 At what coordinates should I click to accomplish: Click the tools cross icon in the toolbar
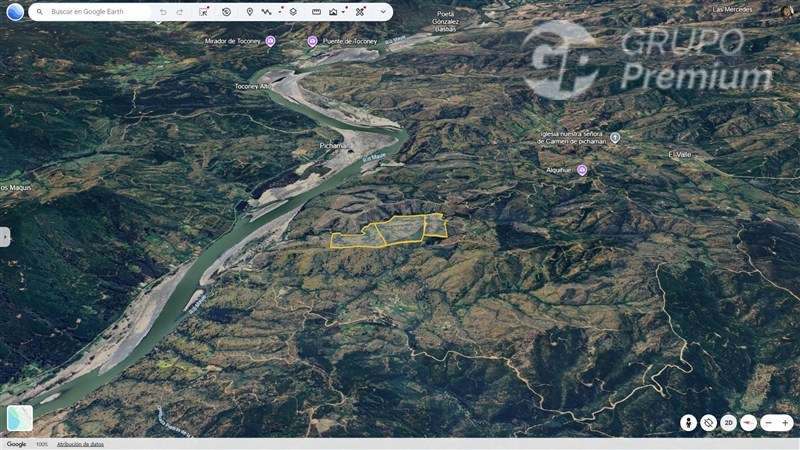[x=360, y=12]
